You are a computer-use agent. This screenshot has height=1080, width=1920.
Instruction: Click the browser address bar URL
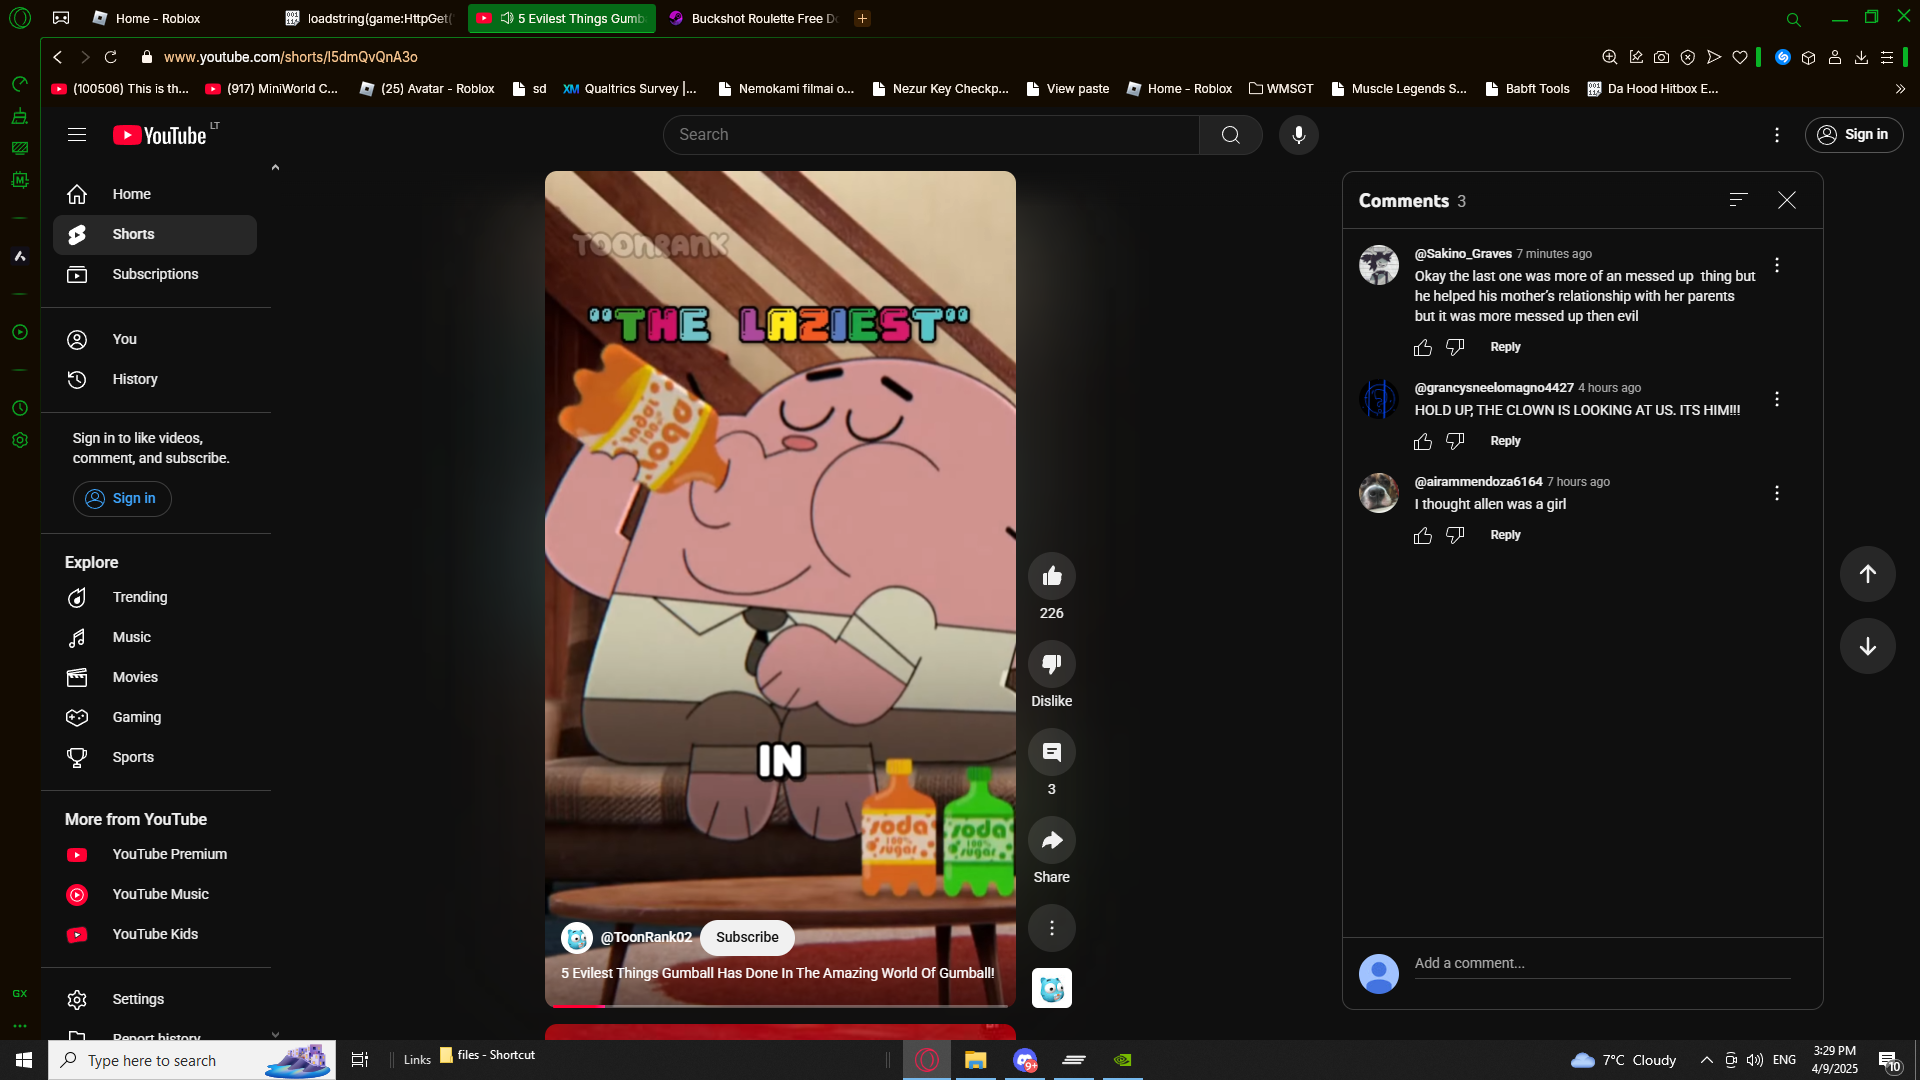click(x=290, y=57)
